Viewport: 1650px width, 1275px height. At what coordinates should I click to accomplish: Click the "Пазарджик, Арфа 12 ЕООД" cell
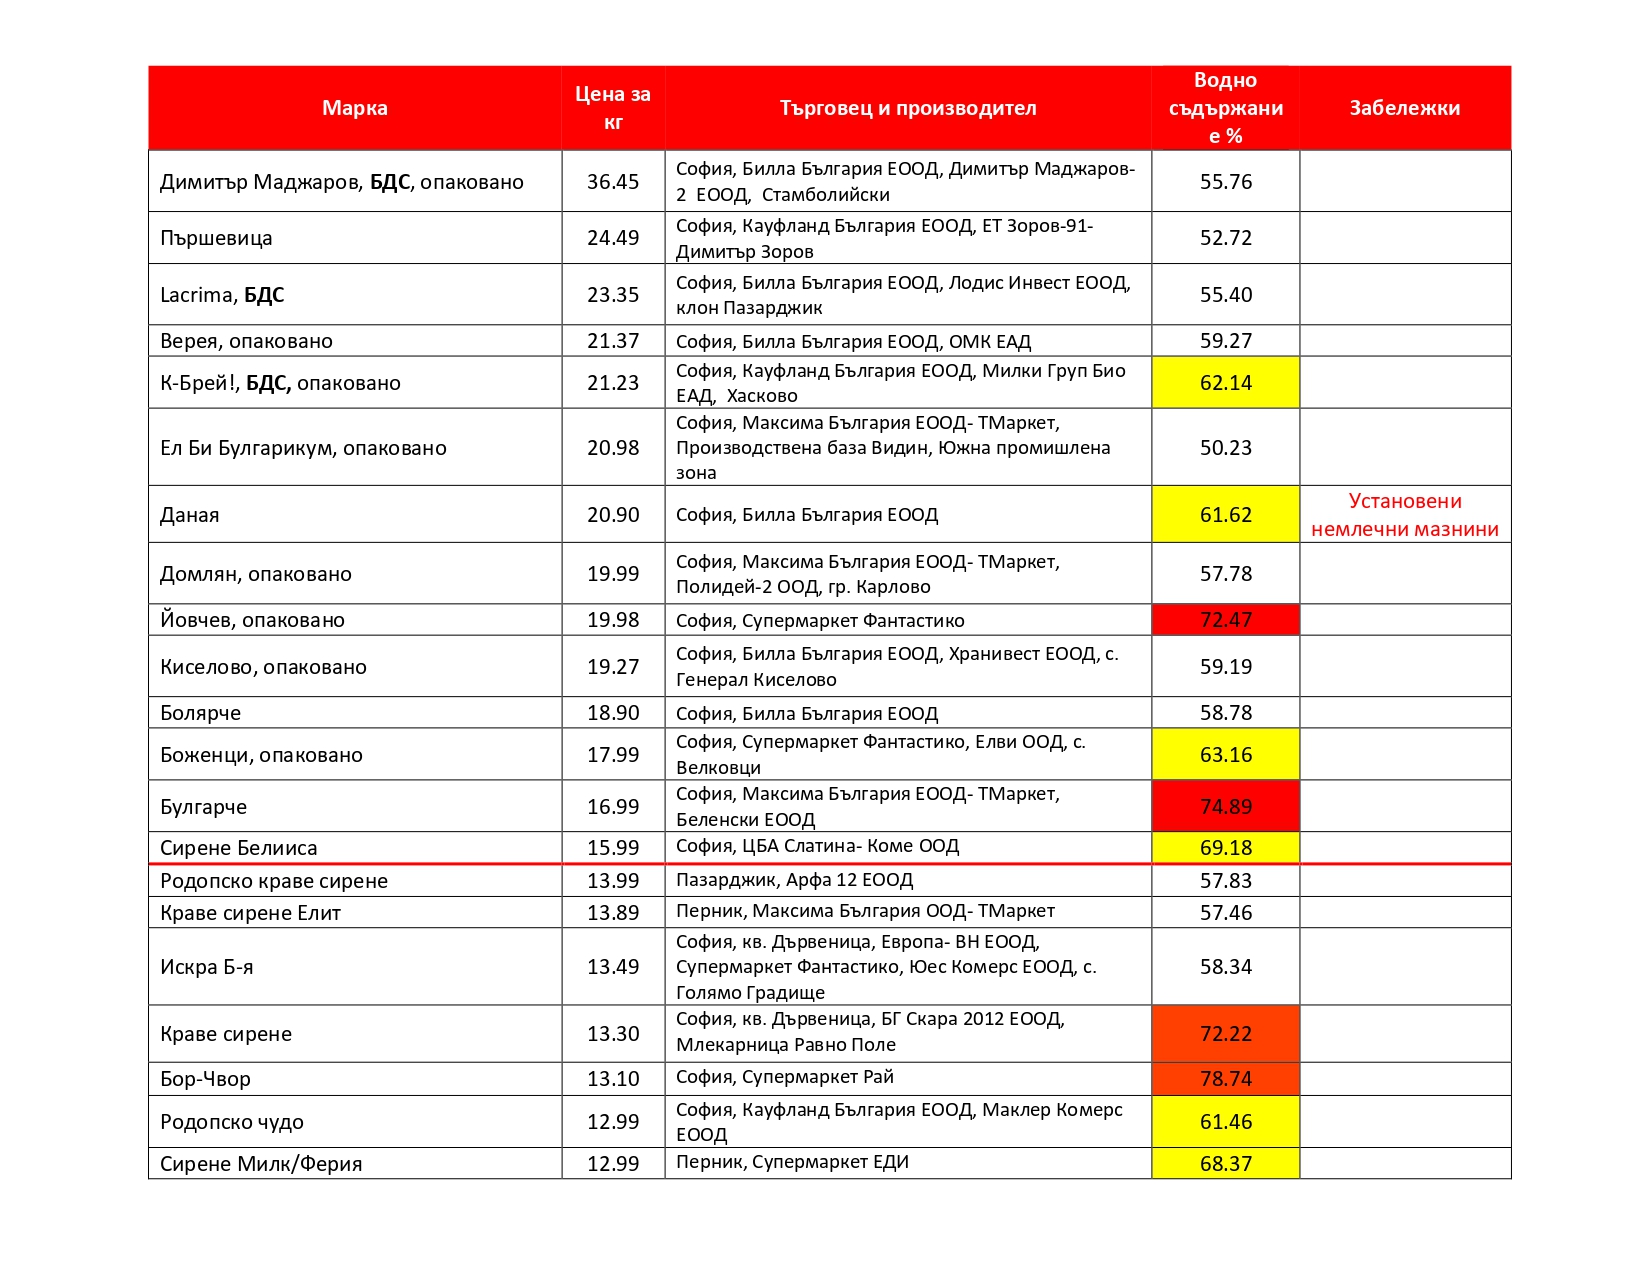[794, 880]
